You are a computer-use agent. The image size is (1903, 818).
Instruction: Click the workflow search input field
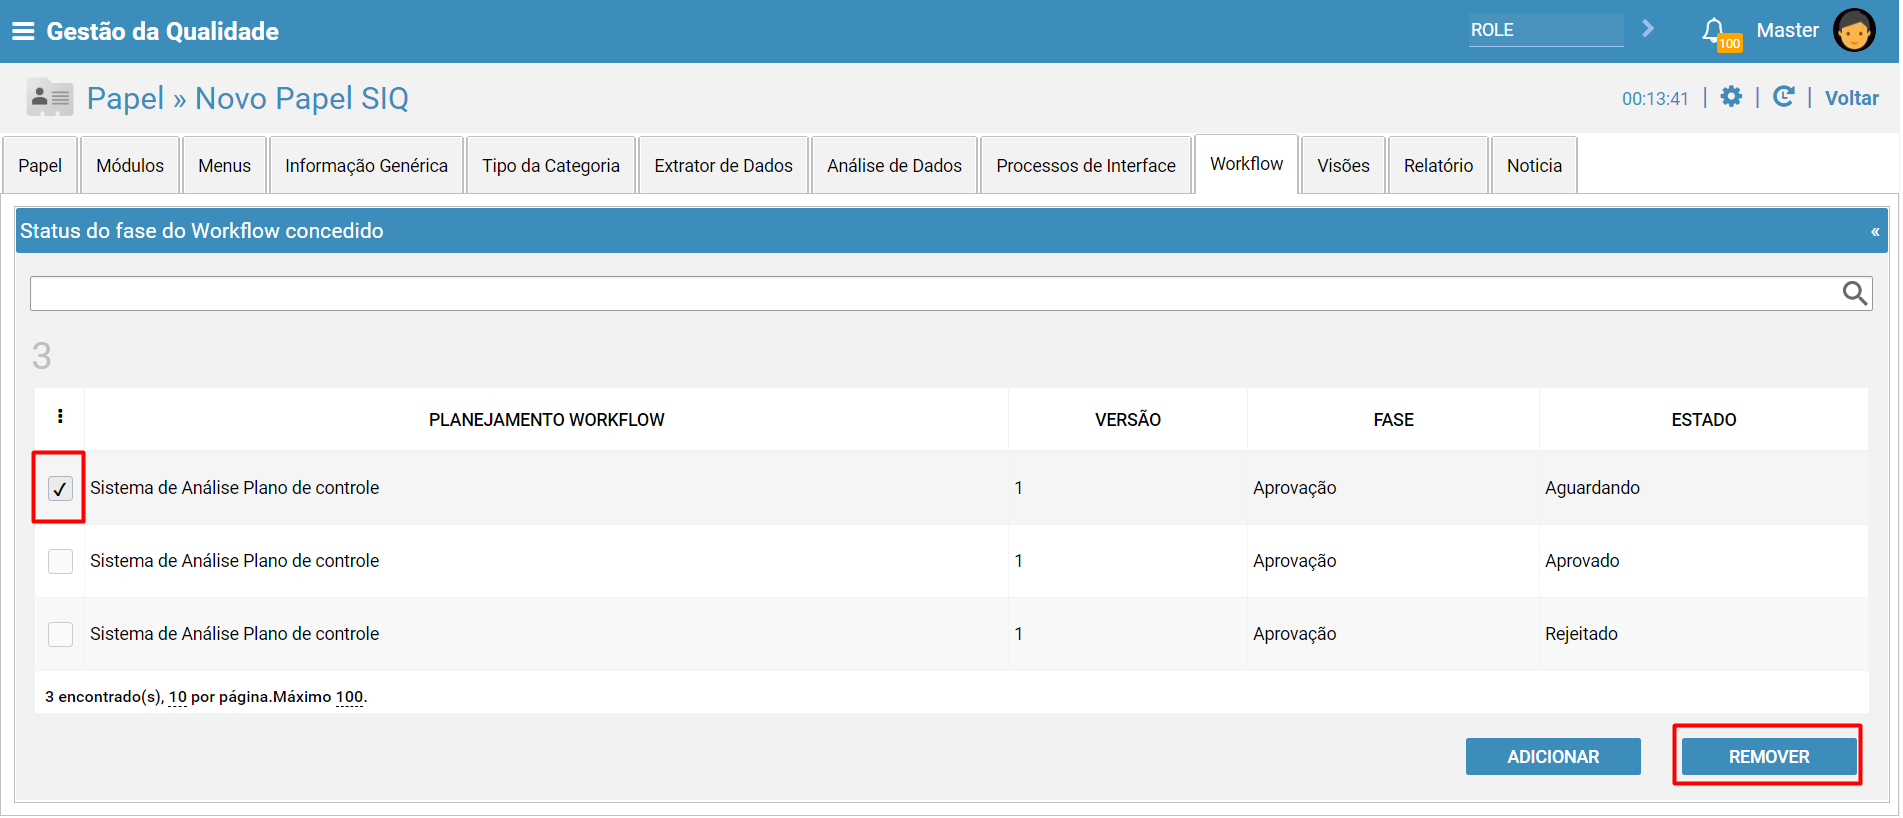click(951, 293)
